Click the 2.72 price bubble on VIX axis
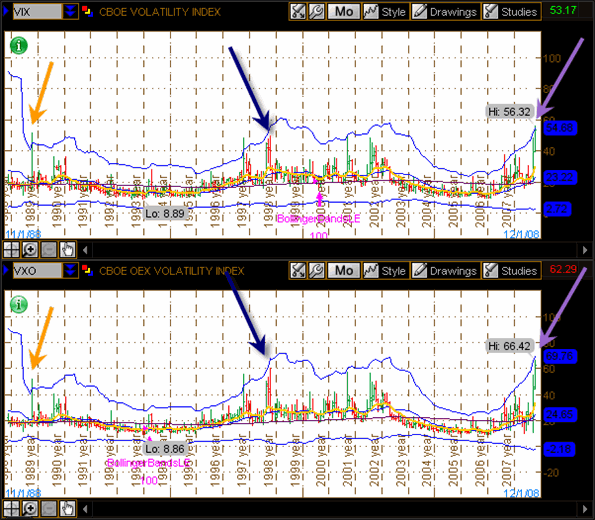 pyautogui.click(x=557, y=209)
